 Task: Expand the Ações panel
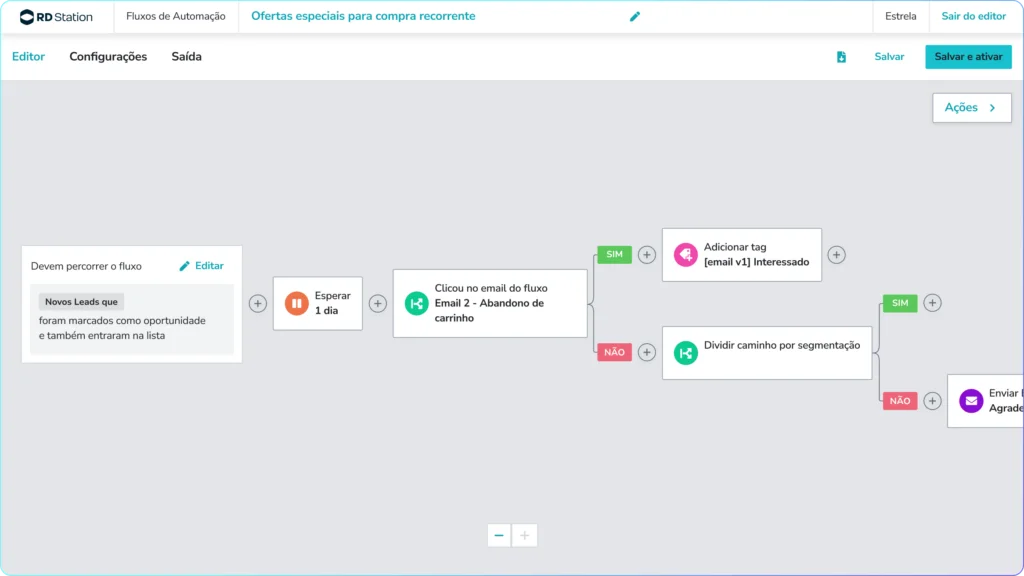[x=972, y=108]
